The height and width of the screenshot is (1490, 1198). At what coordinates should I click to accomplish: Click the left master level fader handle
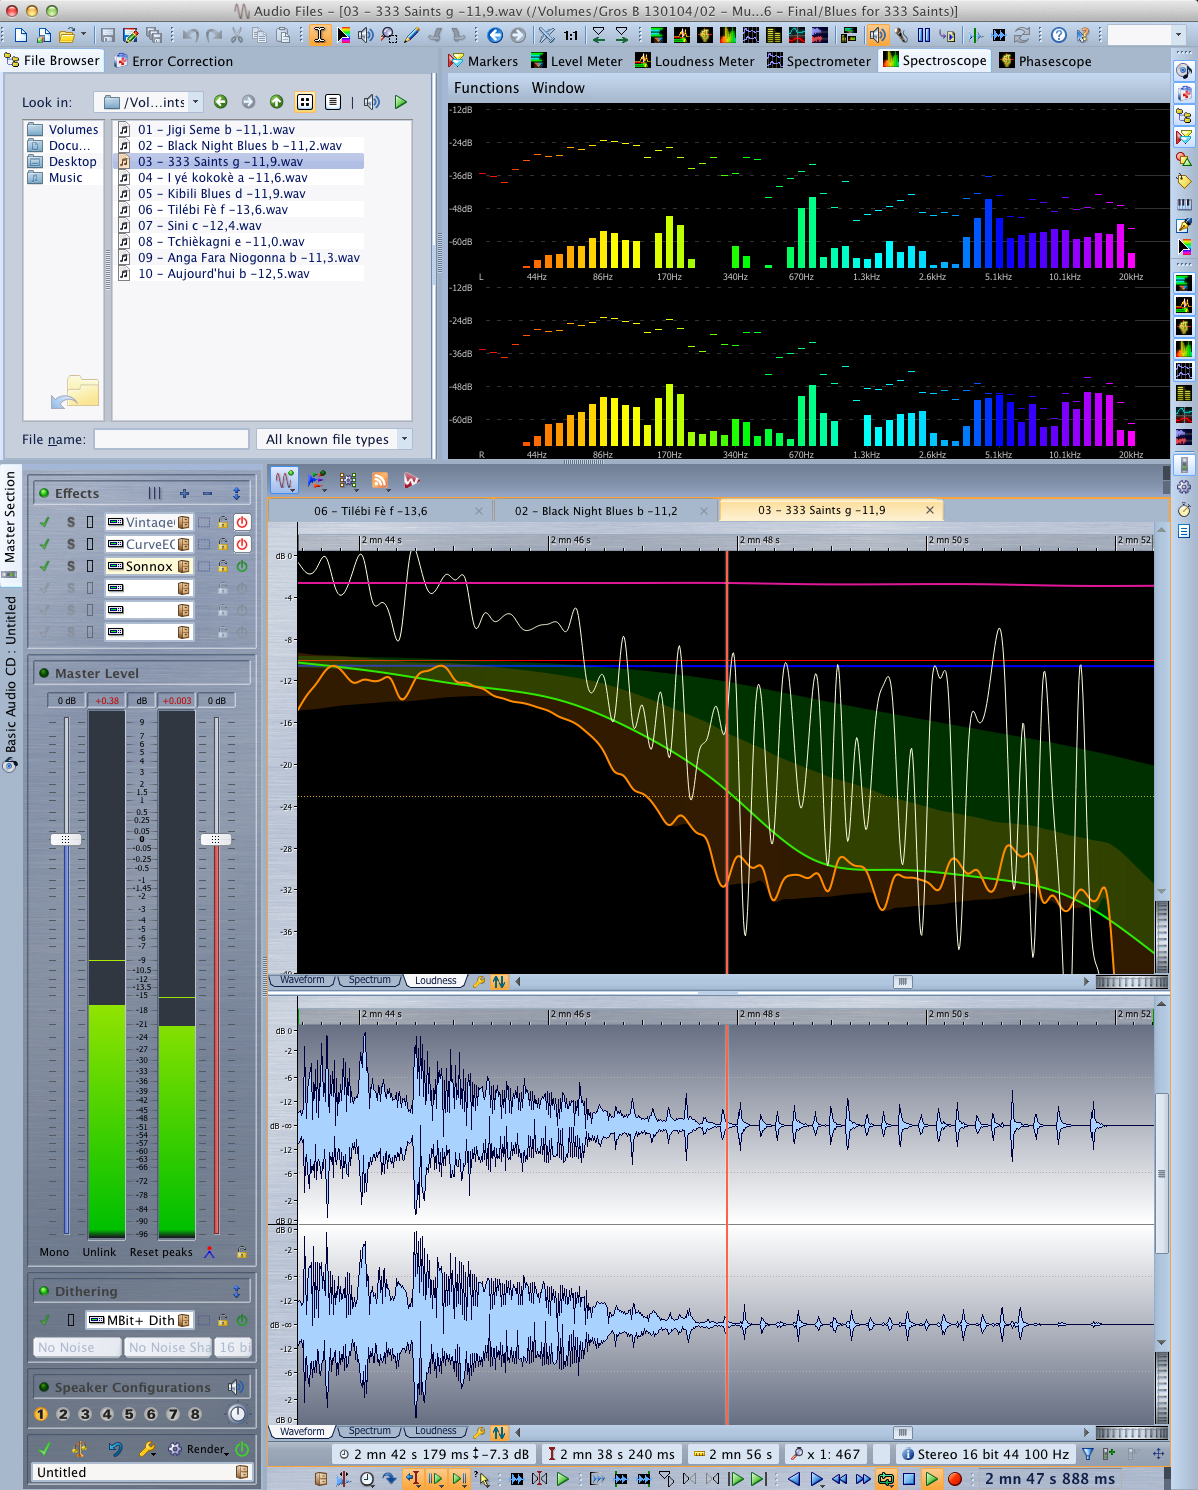point(66,839)
